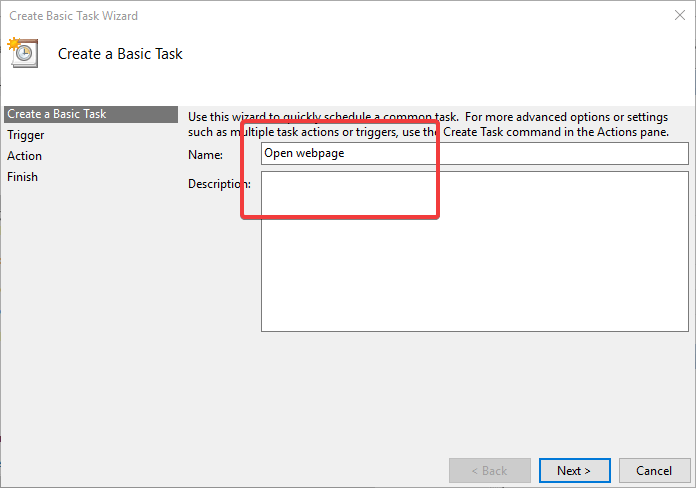Click into the Description text area
Screen dimensions: 696x488
(475, 251)
